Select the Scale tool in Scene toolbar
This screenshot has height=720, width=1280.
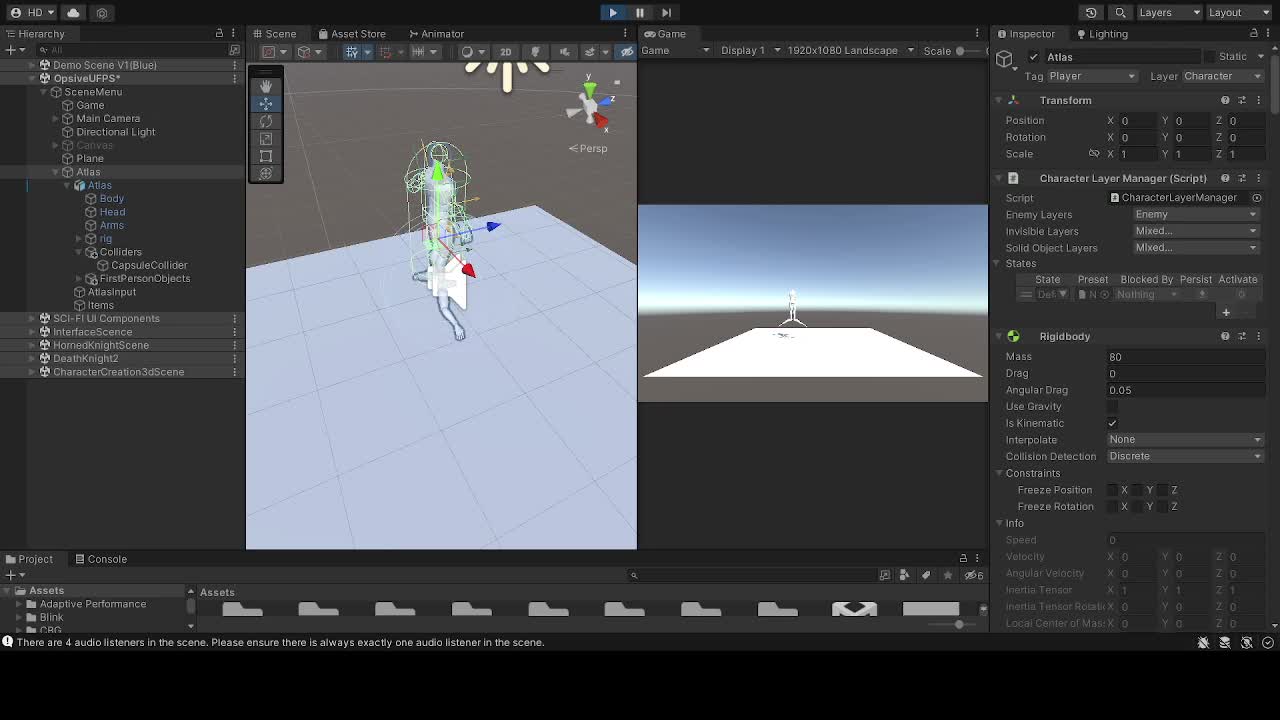point(266,139)
